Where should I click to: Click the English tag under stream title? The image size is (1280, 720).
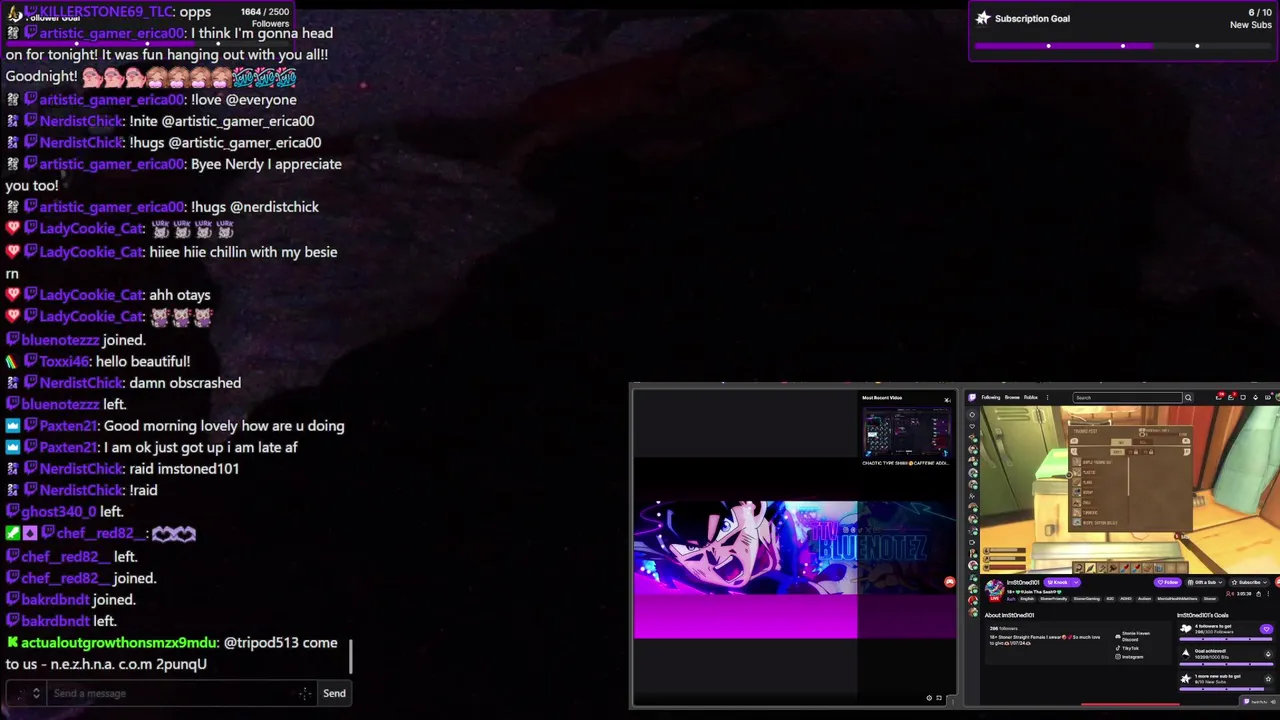[1027, 599]
